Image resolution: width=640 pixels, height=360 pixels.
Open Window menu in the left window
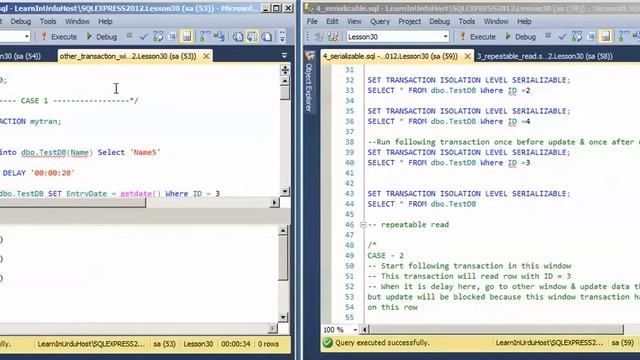tap(77, 21)
